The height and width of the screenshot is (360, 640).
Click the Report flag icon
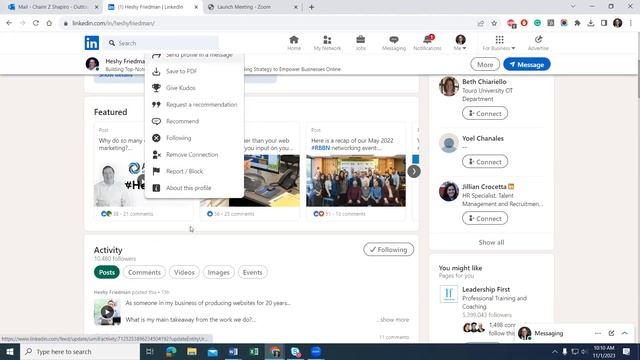pyautogui.click(x=156, y=171)
